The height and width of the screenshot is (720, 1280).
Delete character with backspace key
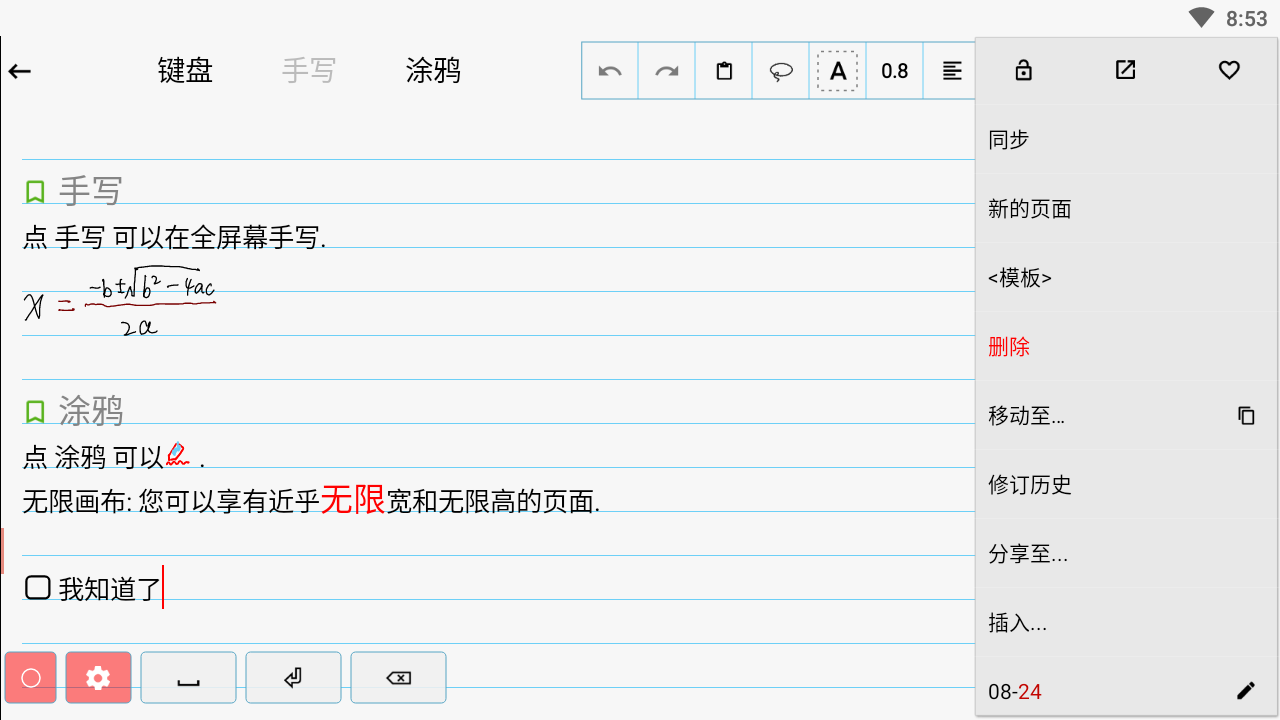(398, 678)
